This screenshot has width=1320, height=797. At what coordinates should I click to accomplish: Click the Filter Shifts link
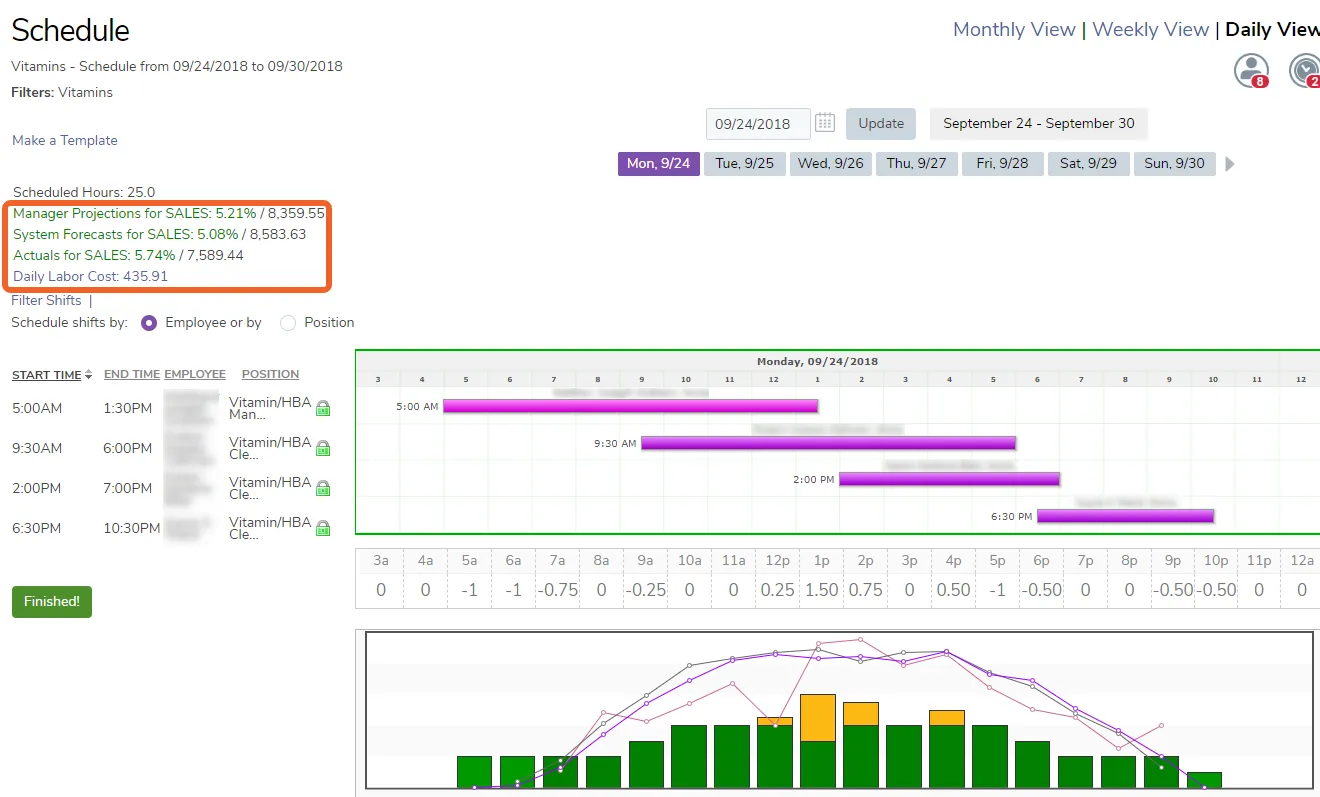(x=47, y=301)
